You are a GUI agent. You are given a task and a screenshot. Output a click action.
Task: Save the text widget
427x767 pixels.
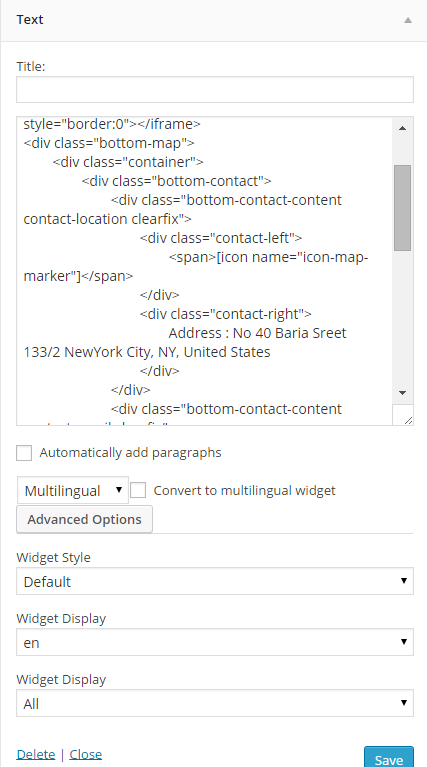click(389, 757)
